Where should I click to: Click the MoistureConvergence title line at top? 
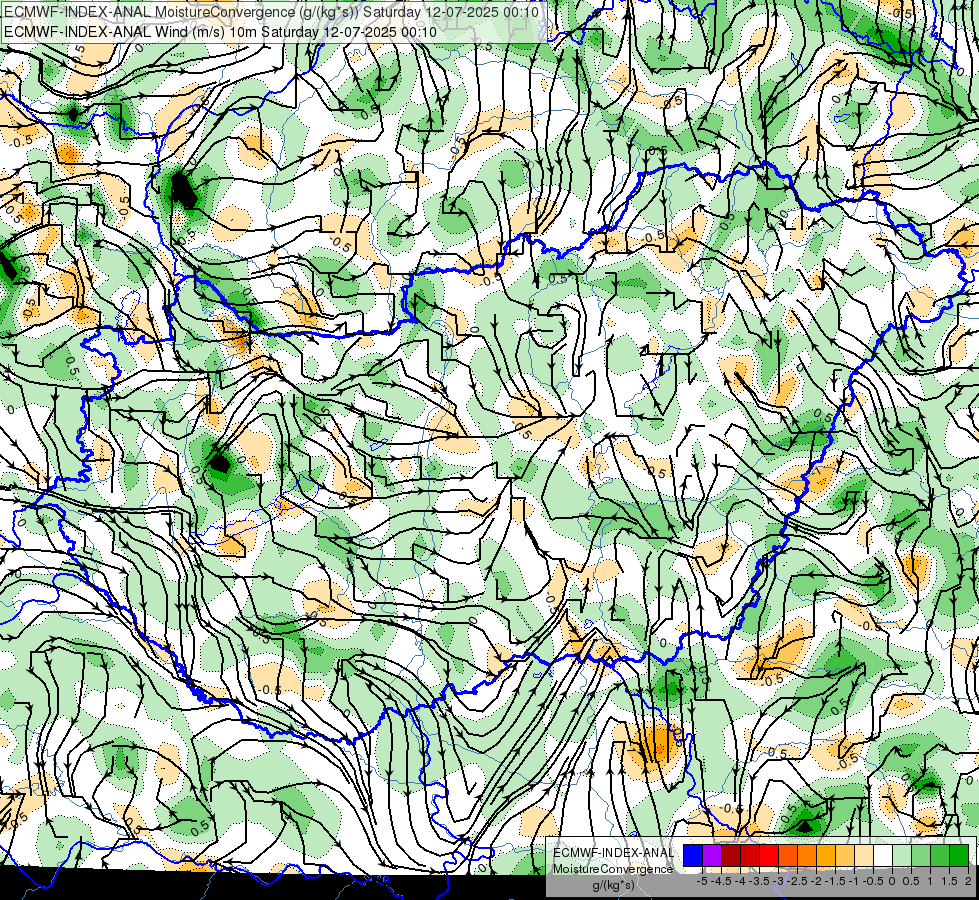pyautogui.click(x=272, y=12)
